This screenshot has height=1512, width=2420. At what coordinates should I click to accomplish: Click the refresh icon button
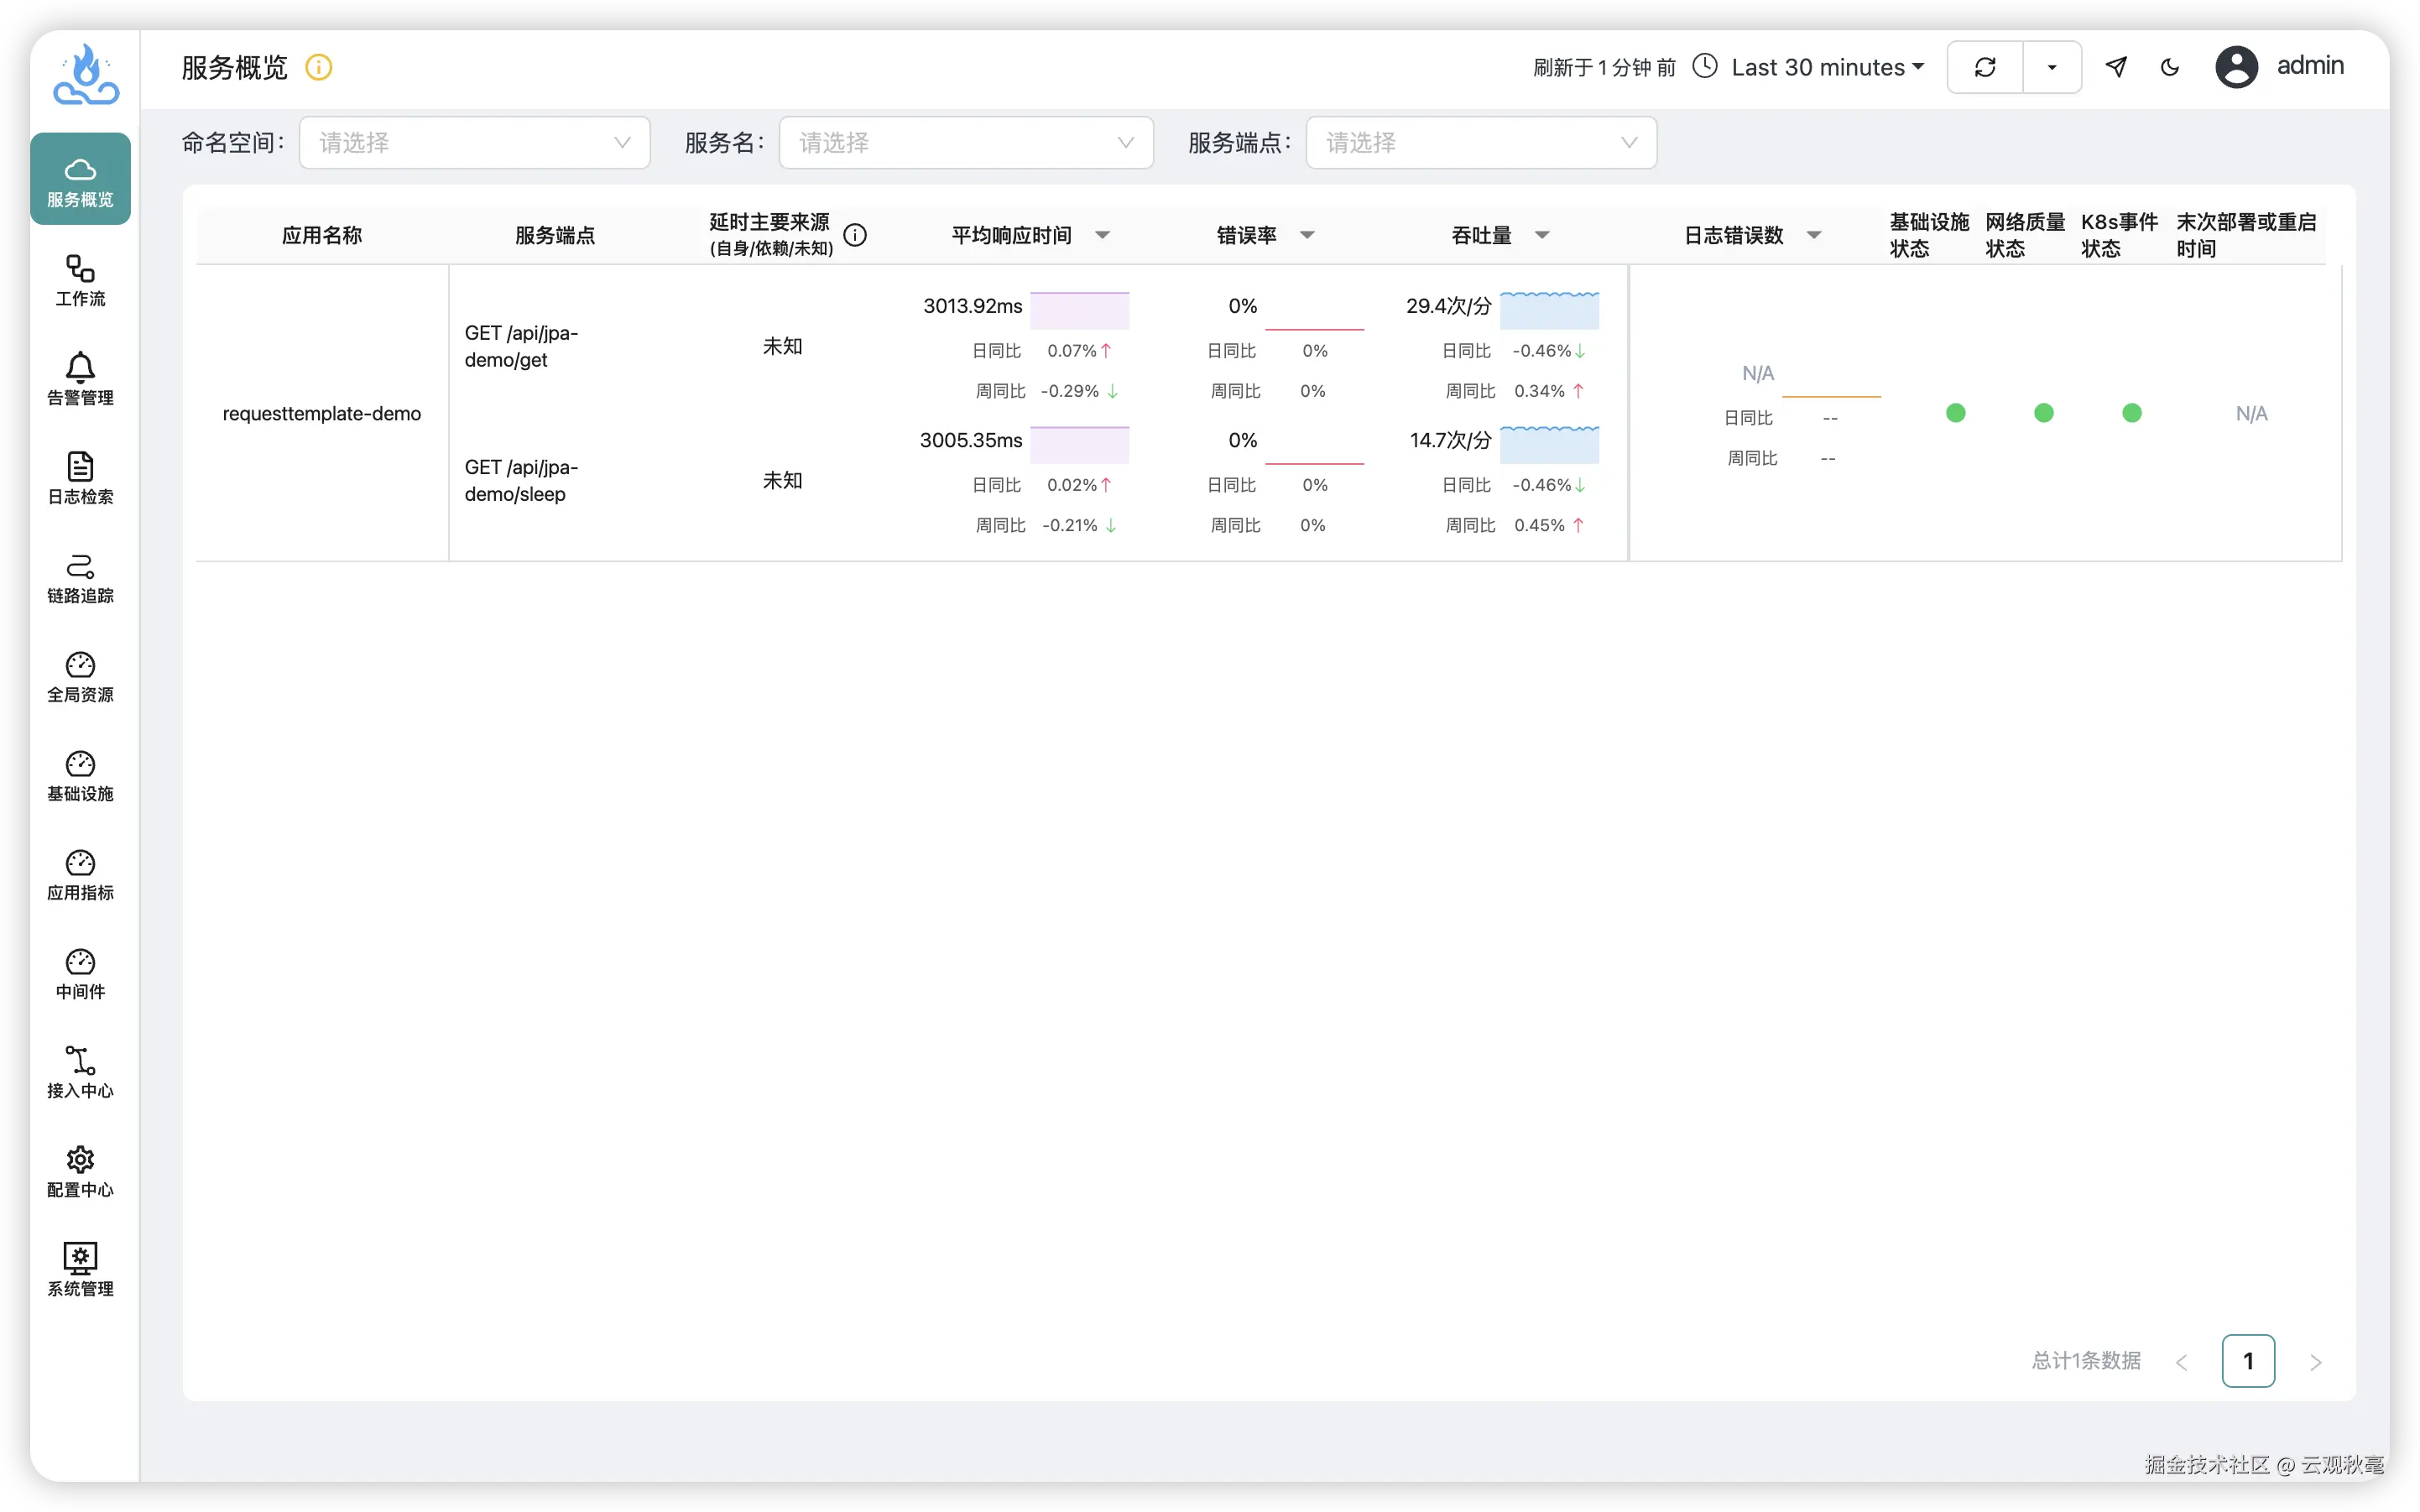pos(1985,67)
